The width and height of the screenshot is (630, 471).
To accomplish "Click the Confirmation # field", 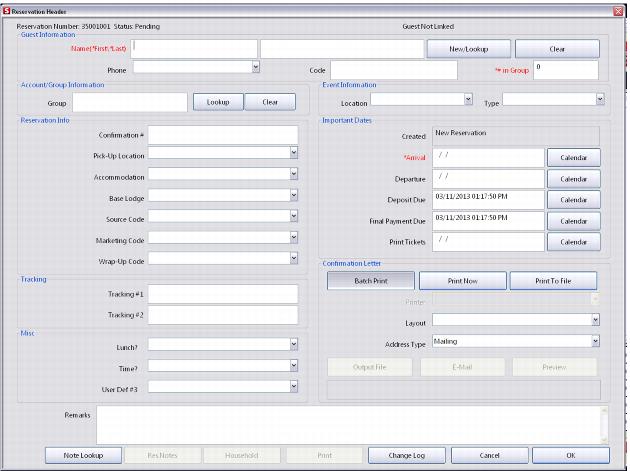I will point(223,135).
